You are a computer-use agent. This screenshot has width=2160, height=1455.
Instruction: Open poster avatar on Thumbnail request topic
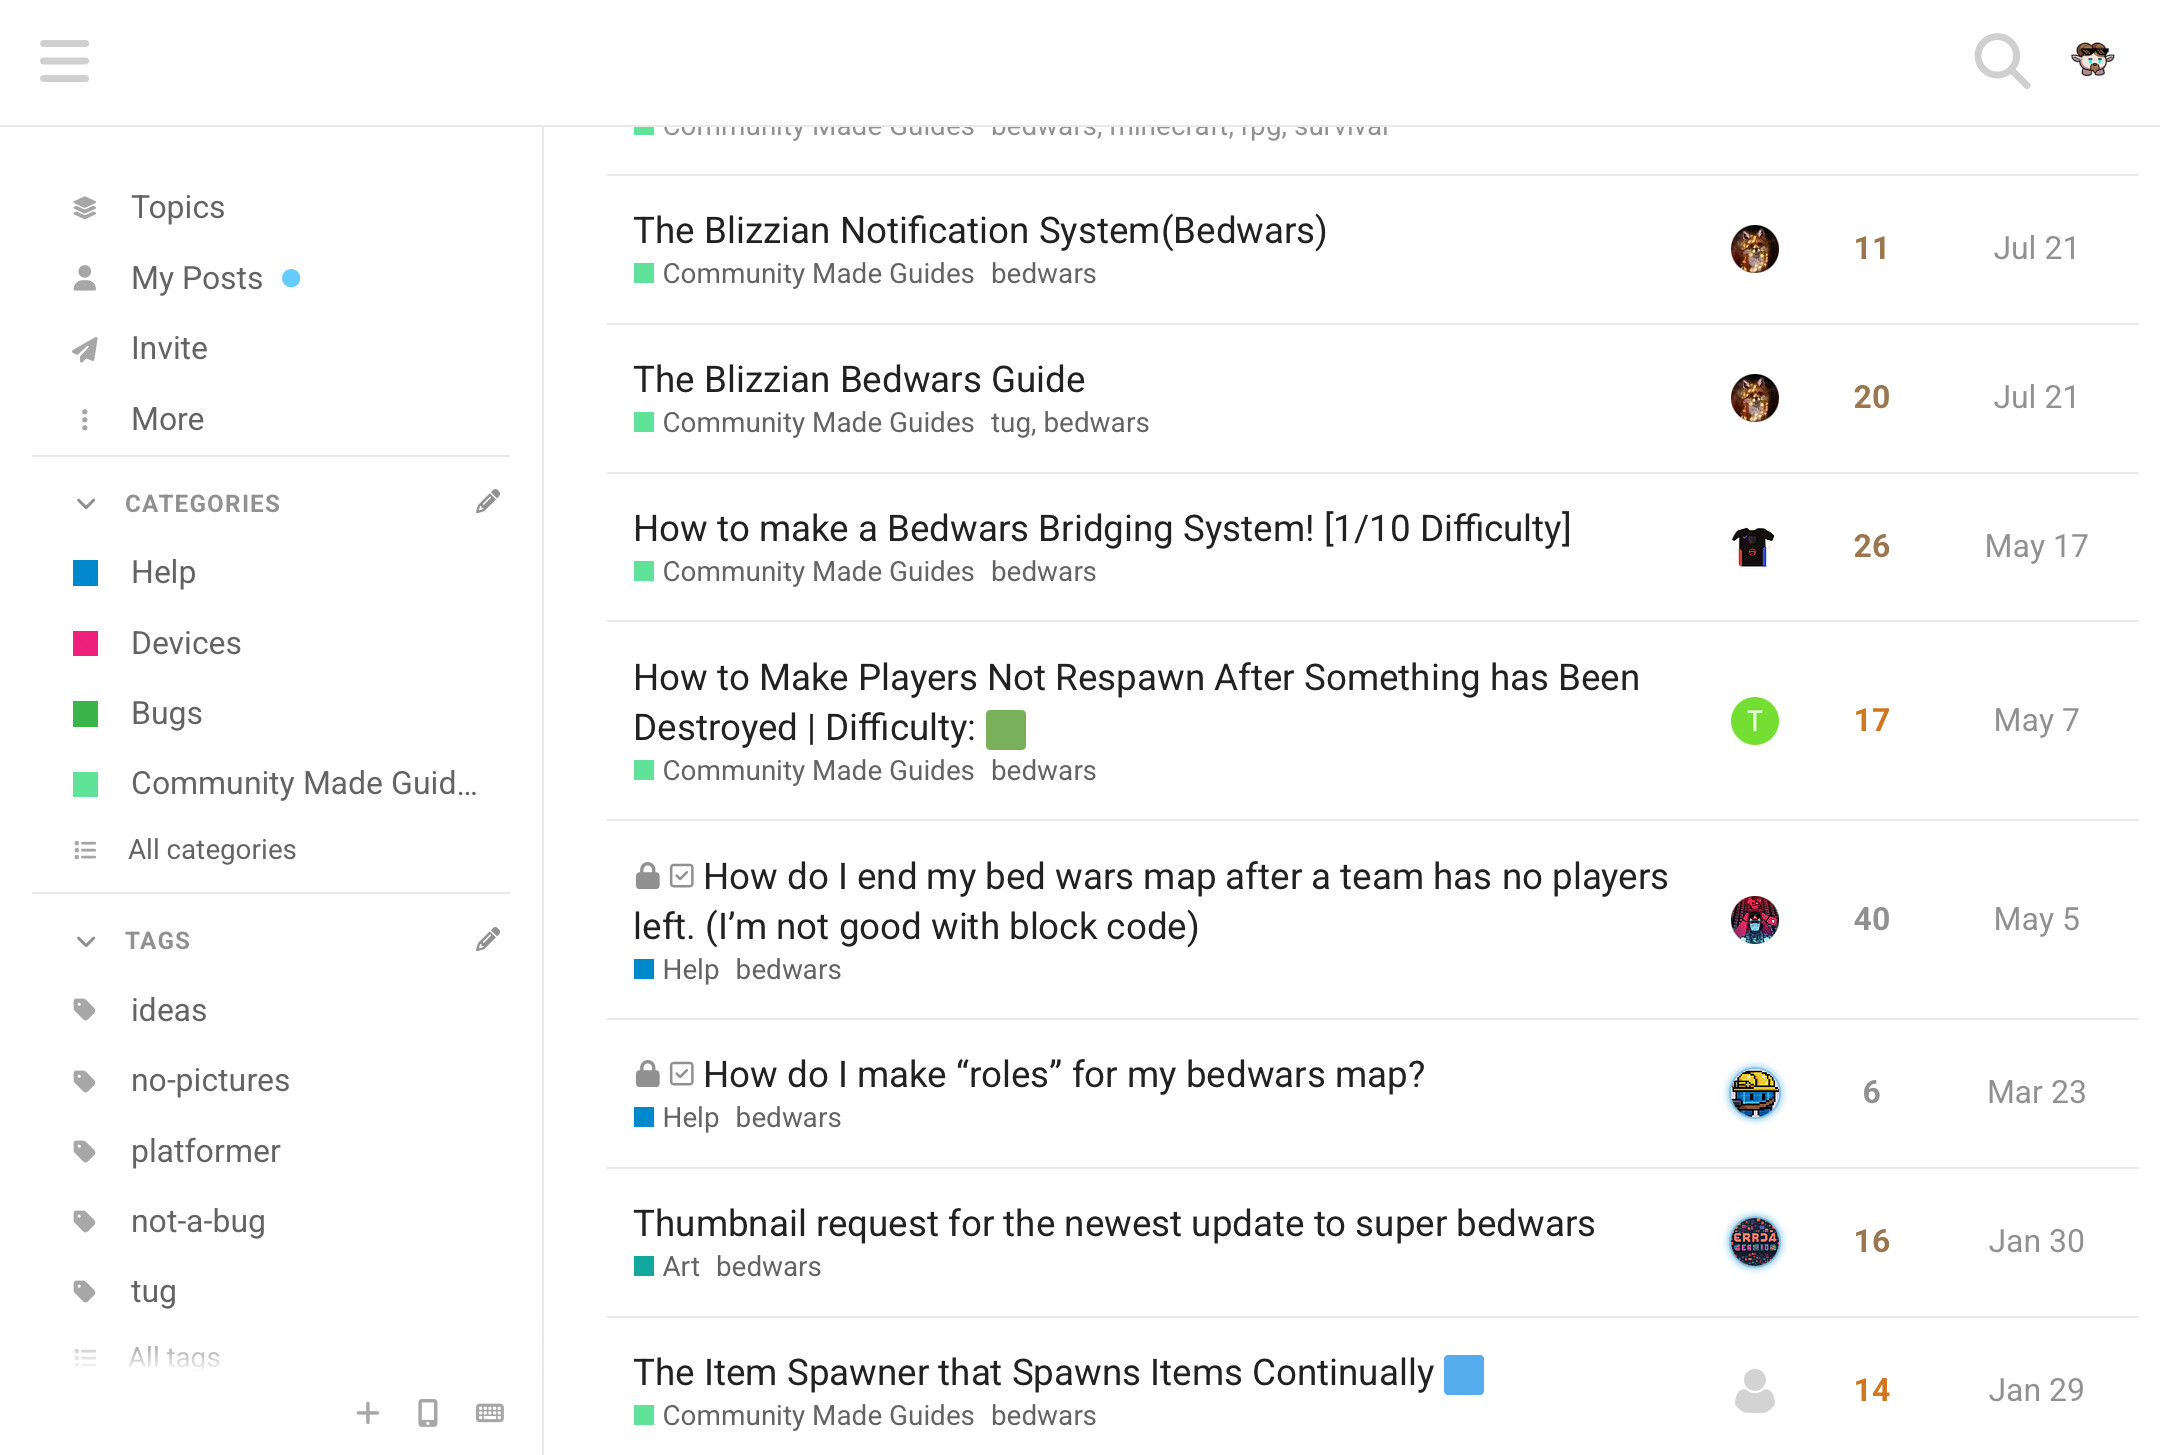1755,1242
